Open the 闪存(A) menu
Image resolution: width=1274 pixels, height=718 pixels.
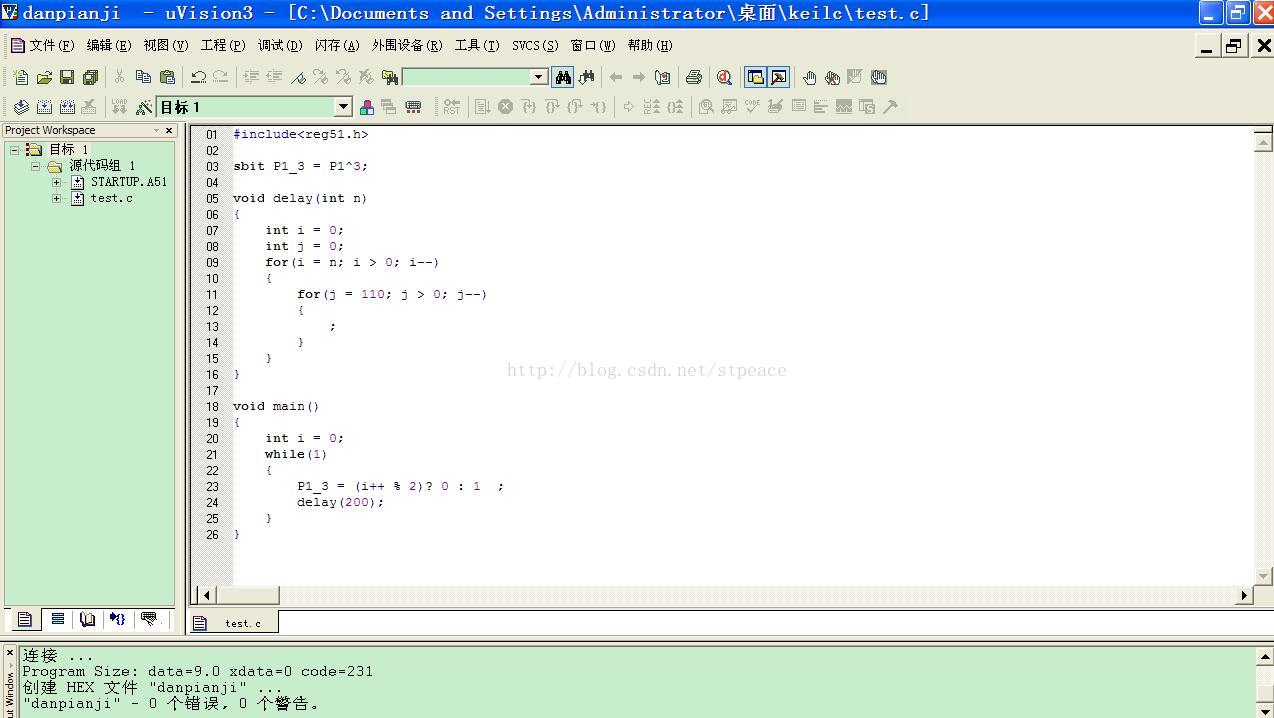point(337,45)
